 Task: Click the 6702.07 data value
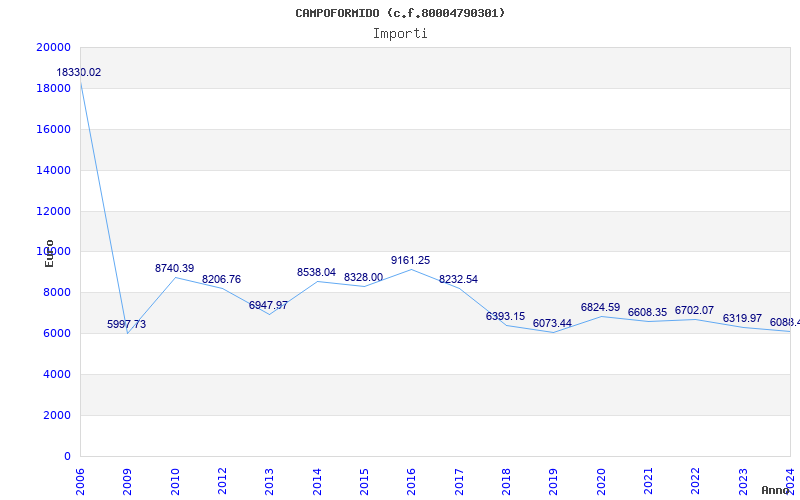pyautogui.click(x=694, y=311)
